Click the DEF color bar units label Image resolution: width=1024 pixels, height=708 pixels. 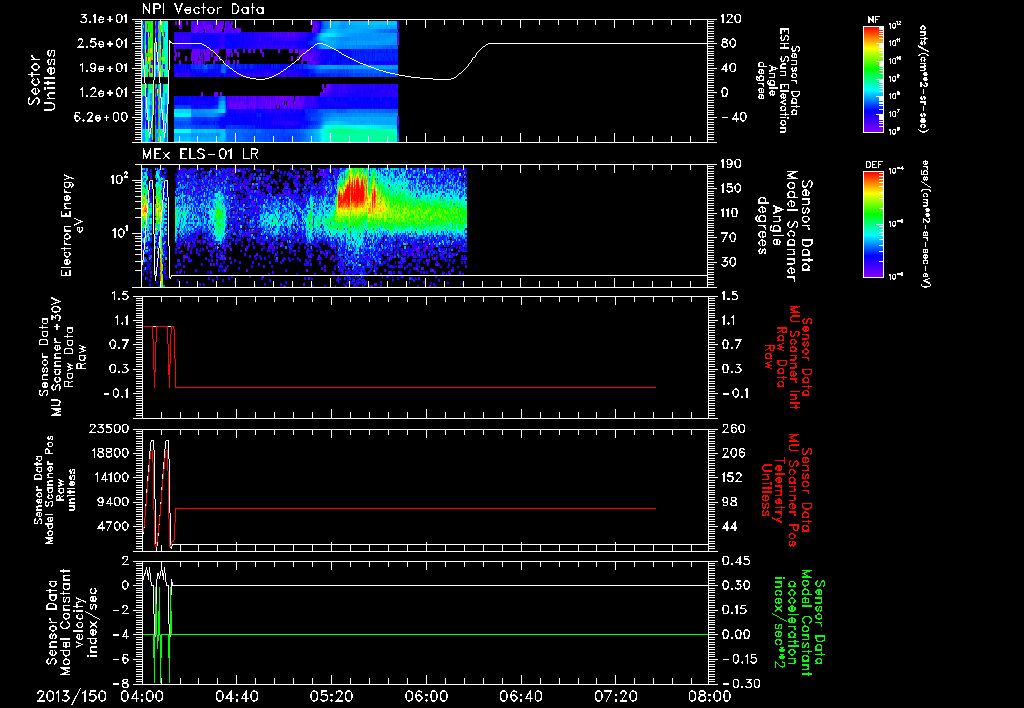point(925,224)
